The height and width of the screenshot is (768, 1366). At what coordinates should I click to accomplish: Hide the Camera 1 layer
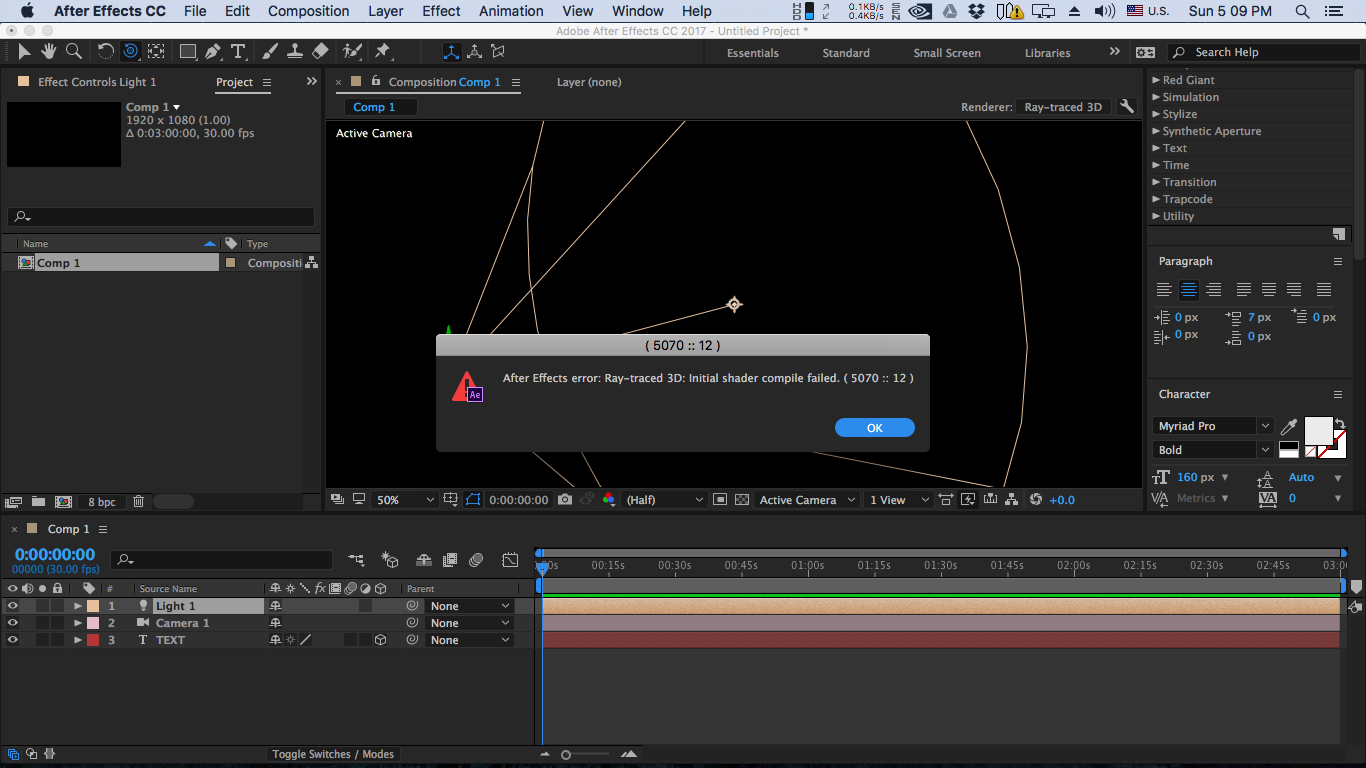13,623
